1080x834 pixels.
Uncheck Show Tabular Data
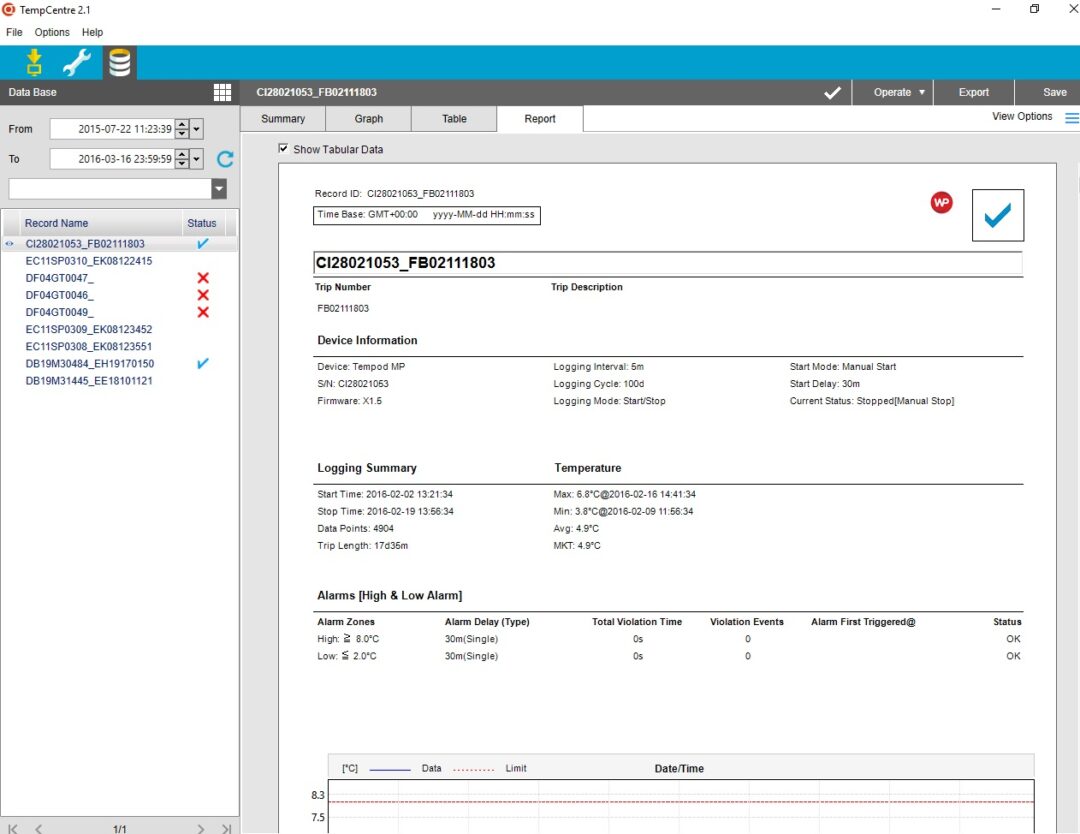click(282, 148)
